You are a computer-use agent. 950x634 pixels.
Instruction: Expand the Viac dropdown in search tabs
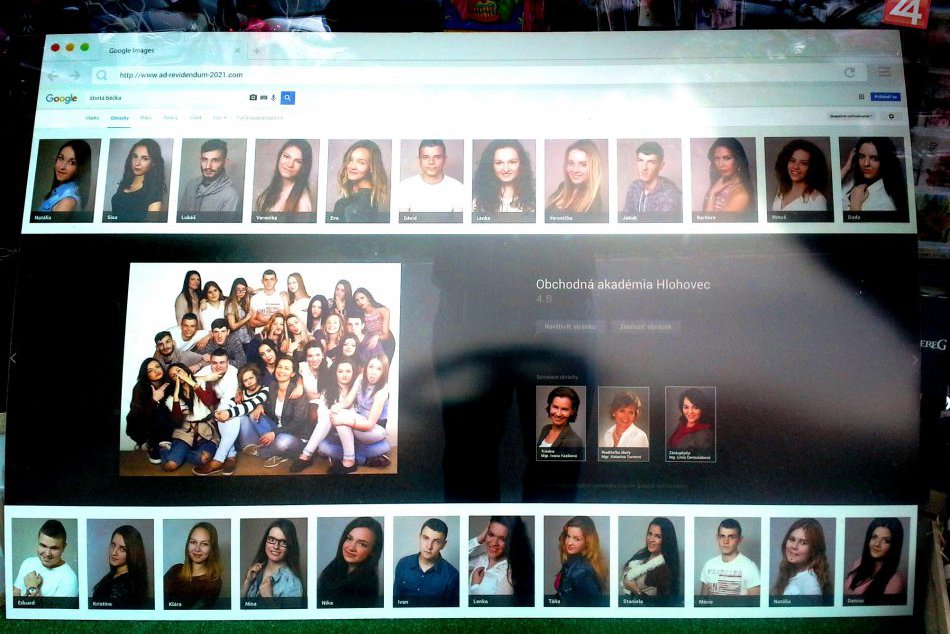(218, 118)
